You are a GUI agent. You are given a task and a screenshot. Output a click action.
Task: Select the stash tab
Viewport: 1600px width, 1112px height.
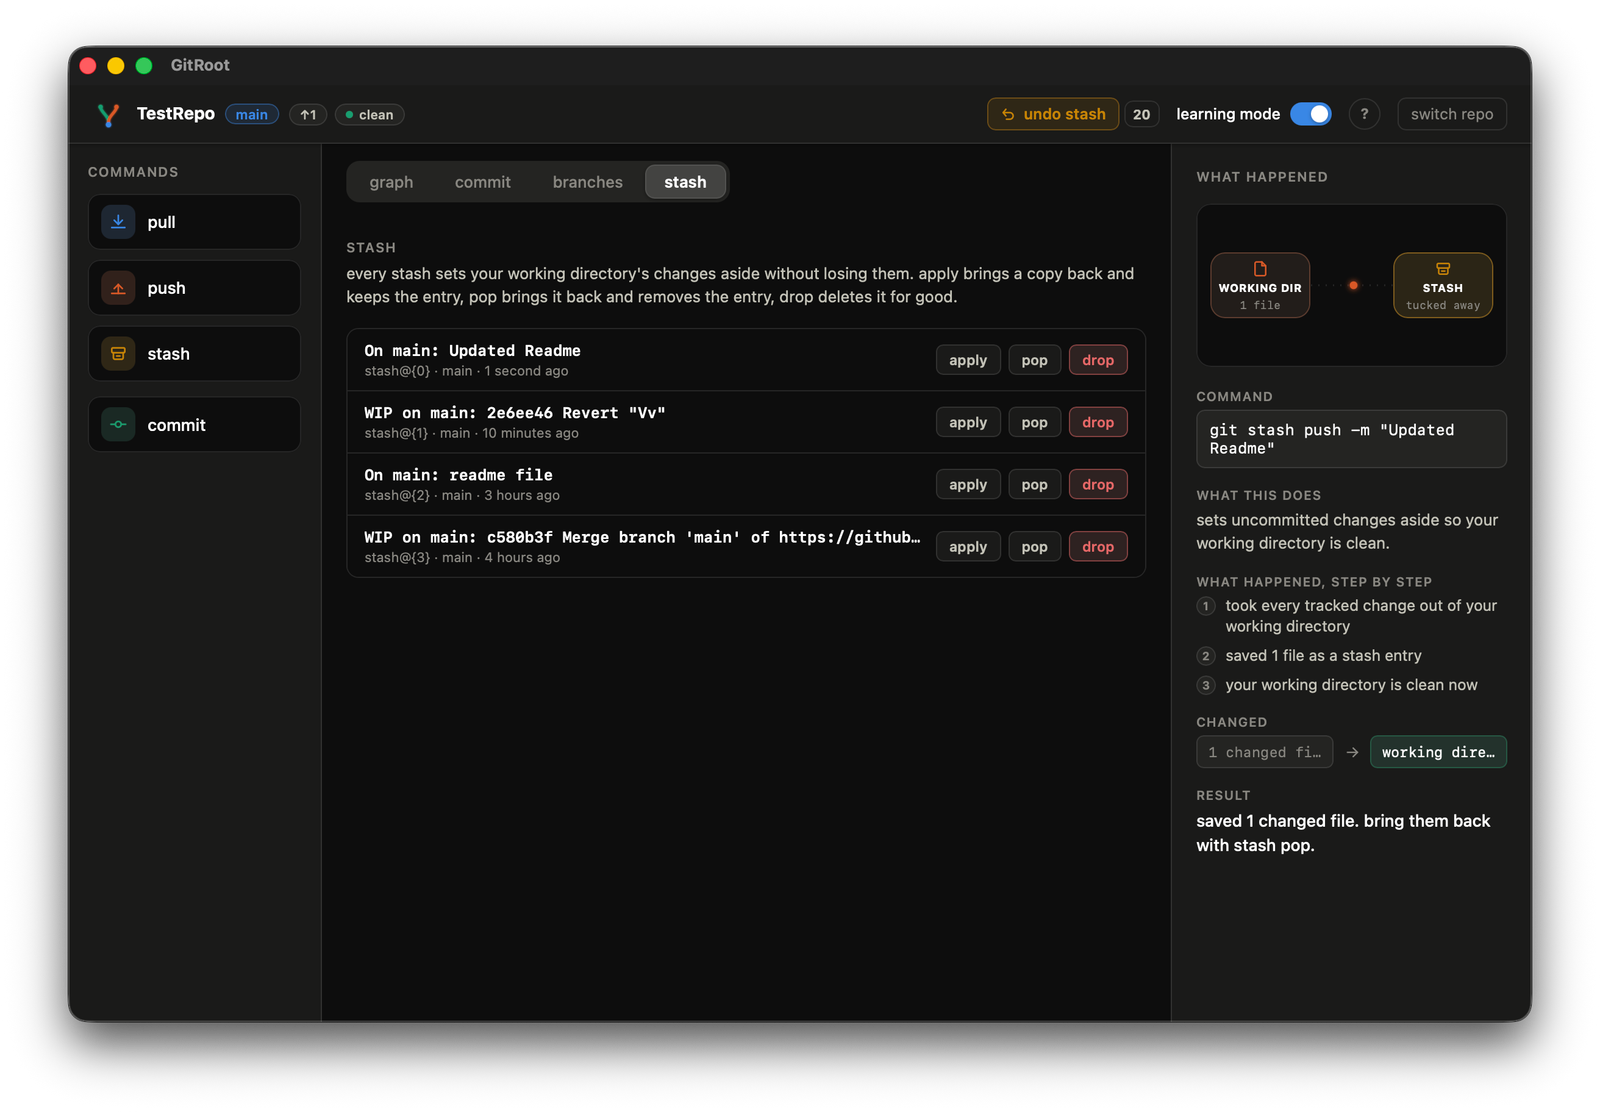[685, 182]
